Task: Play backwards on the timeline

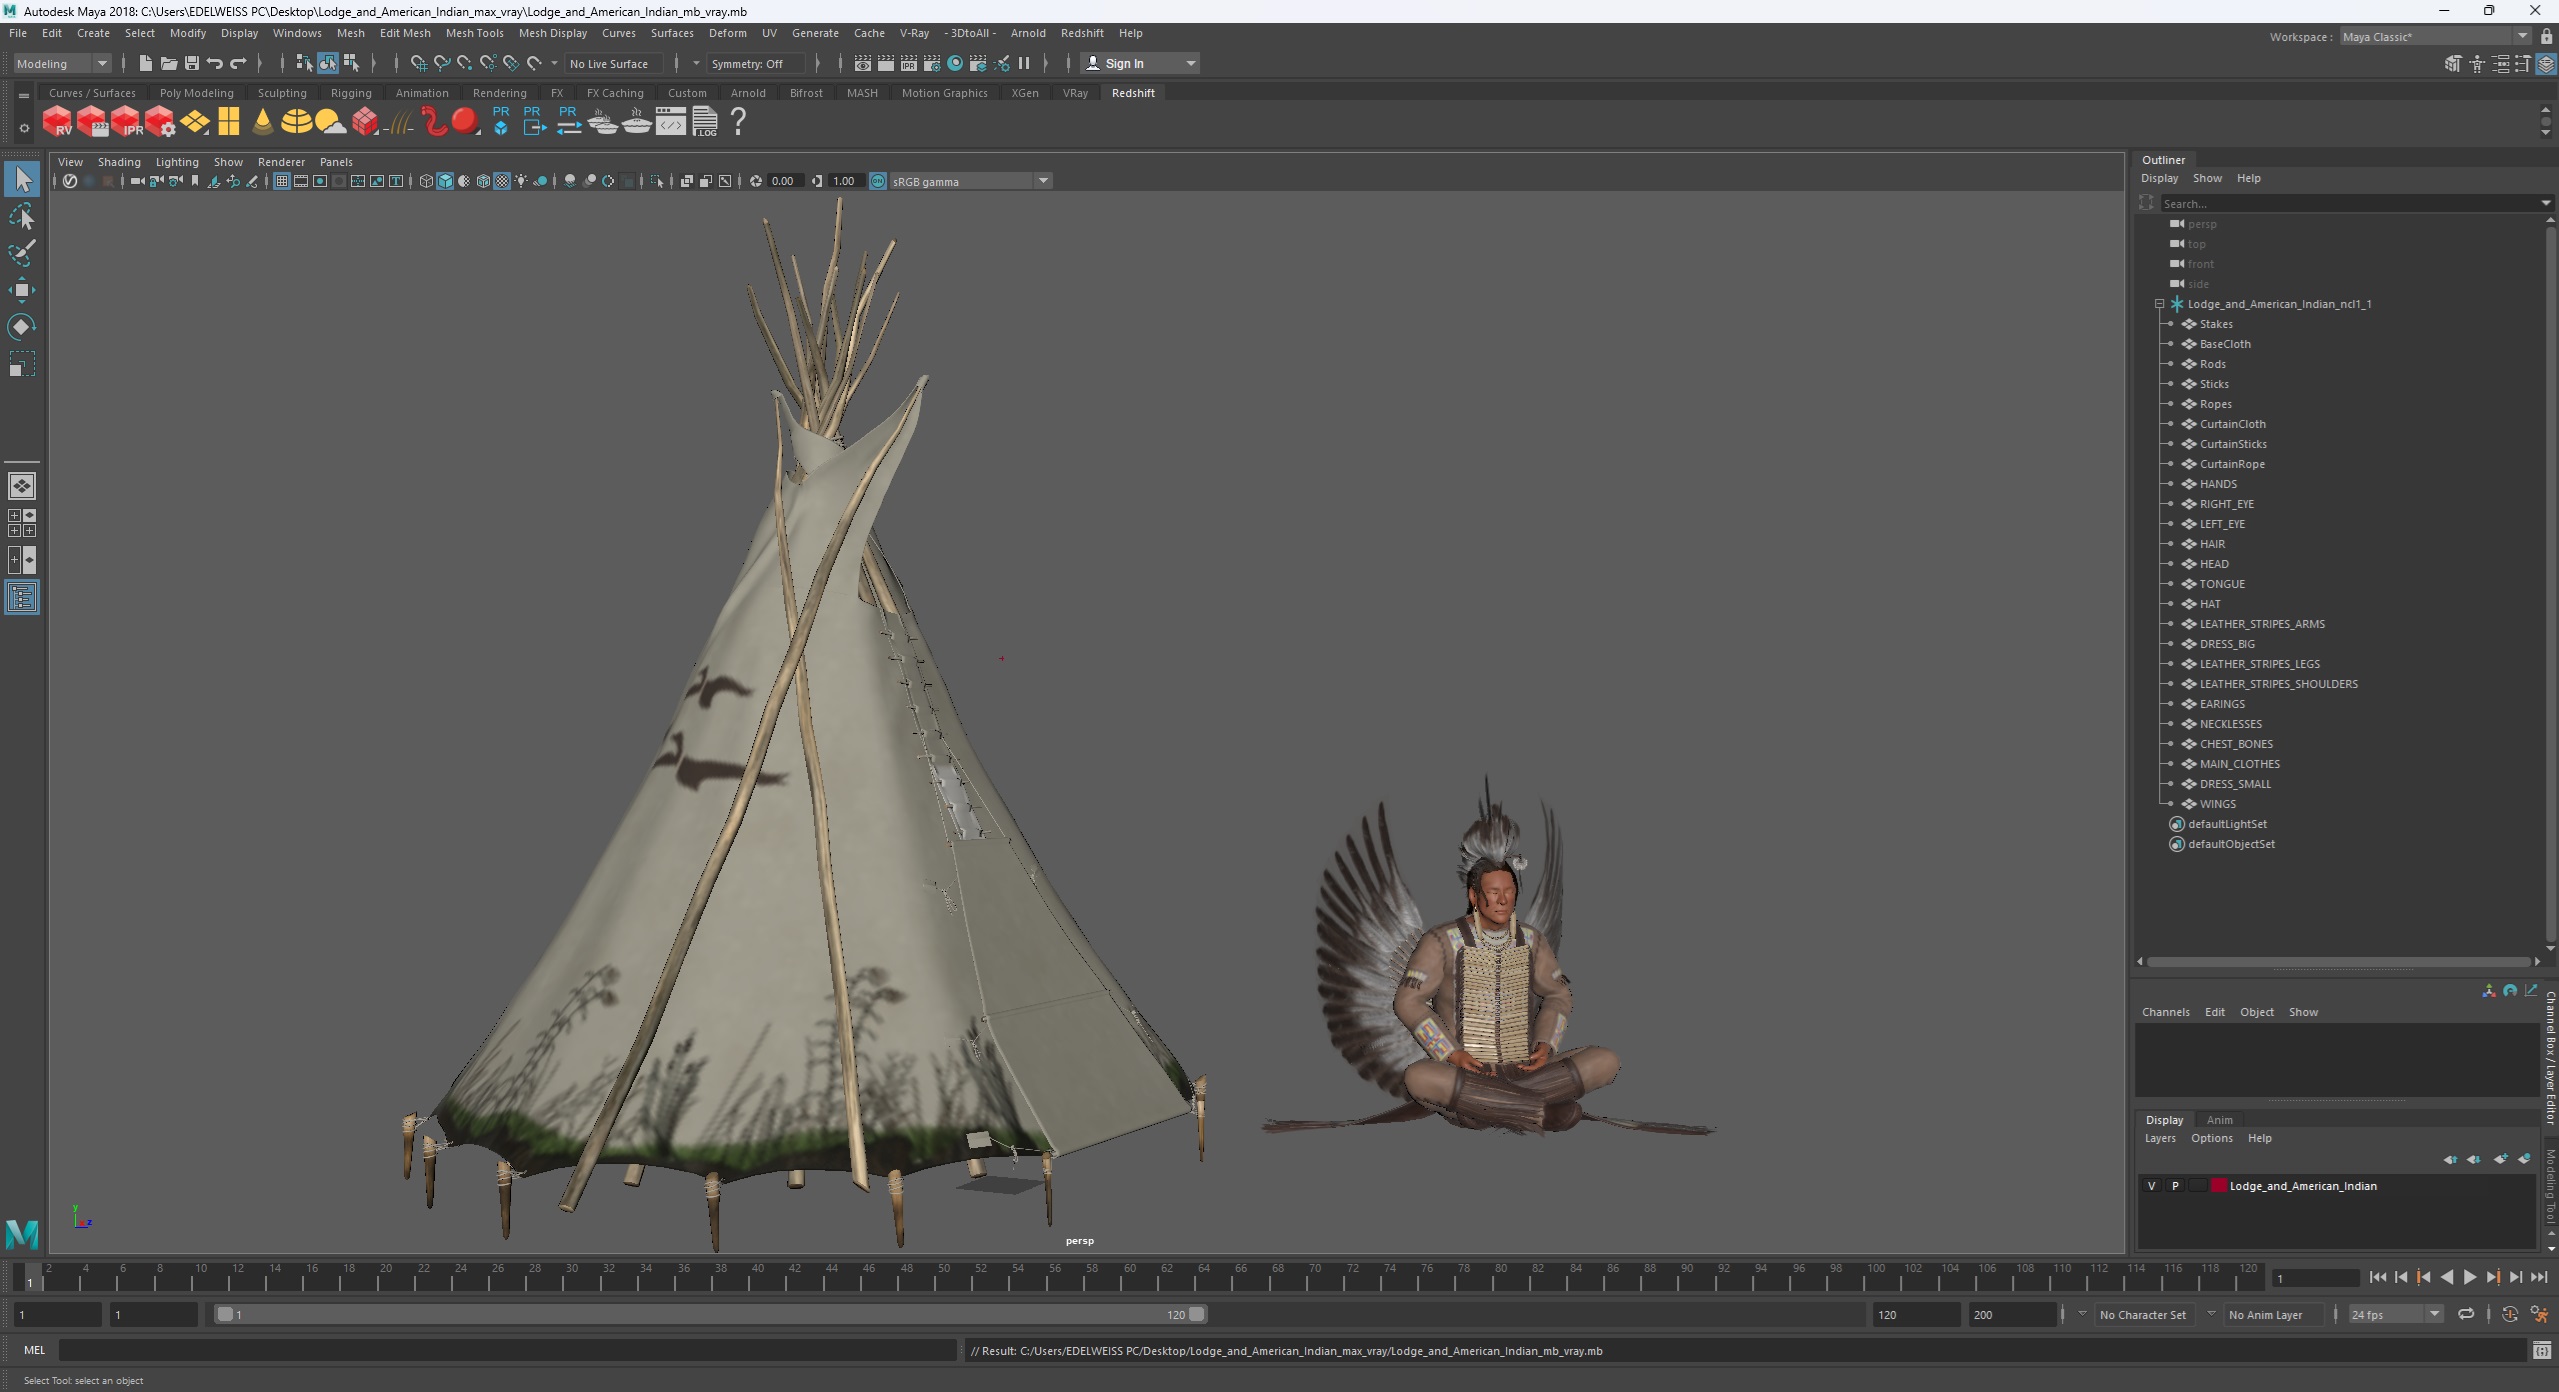Action: 2447,1277
